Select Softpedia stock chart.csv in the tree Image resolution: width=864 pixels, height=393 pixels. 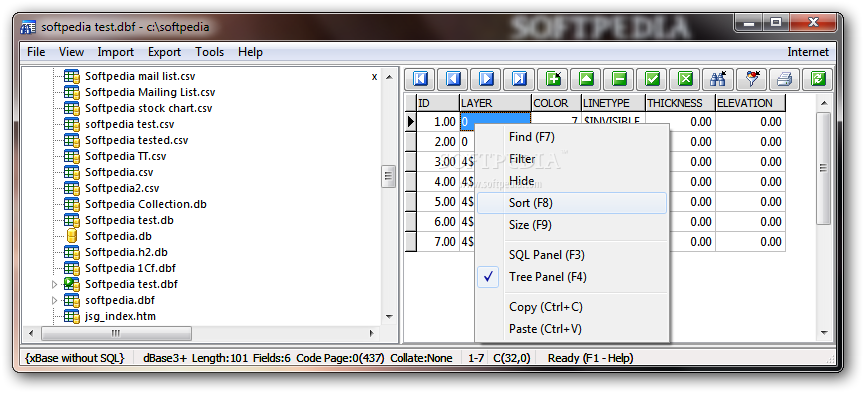(148, 108)
